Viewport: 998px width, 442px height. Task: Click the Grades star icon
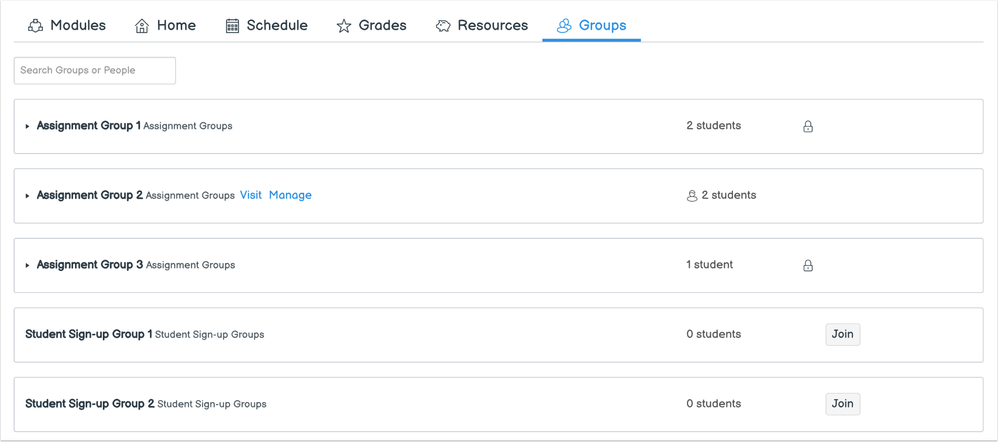coord(344,26)
